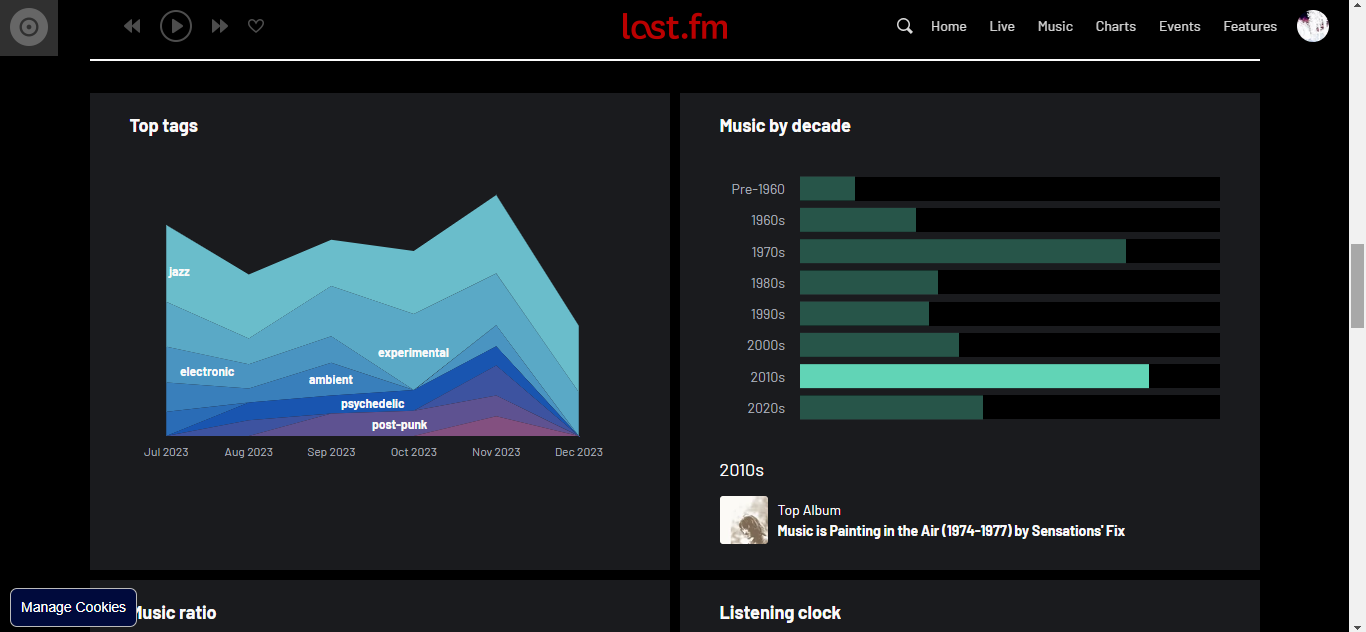Go to the Charts page
The image size is (1366, 632).
click(1115, 26)
